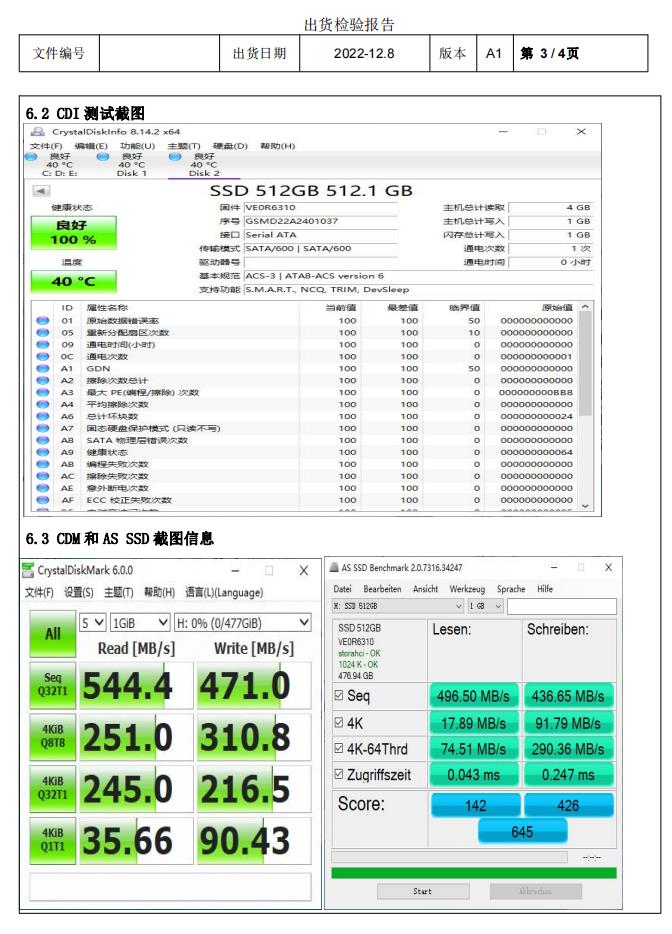Screen dimensions: 672x934
Task: Click the 4KiB Q32T1 test button
Action: coord(52,788)
